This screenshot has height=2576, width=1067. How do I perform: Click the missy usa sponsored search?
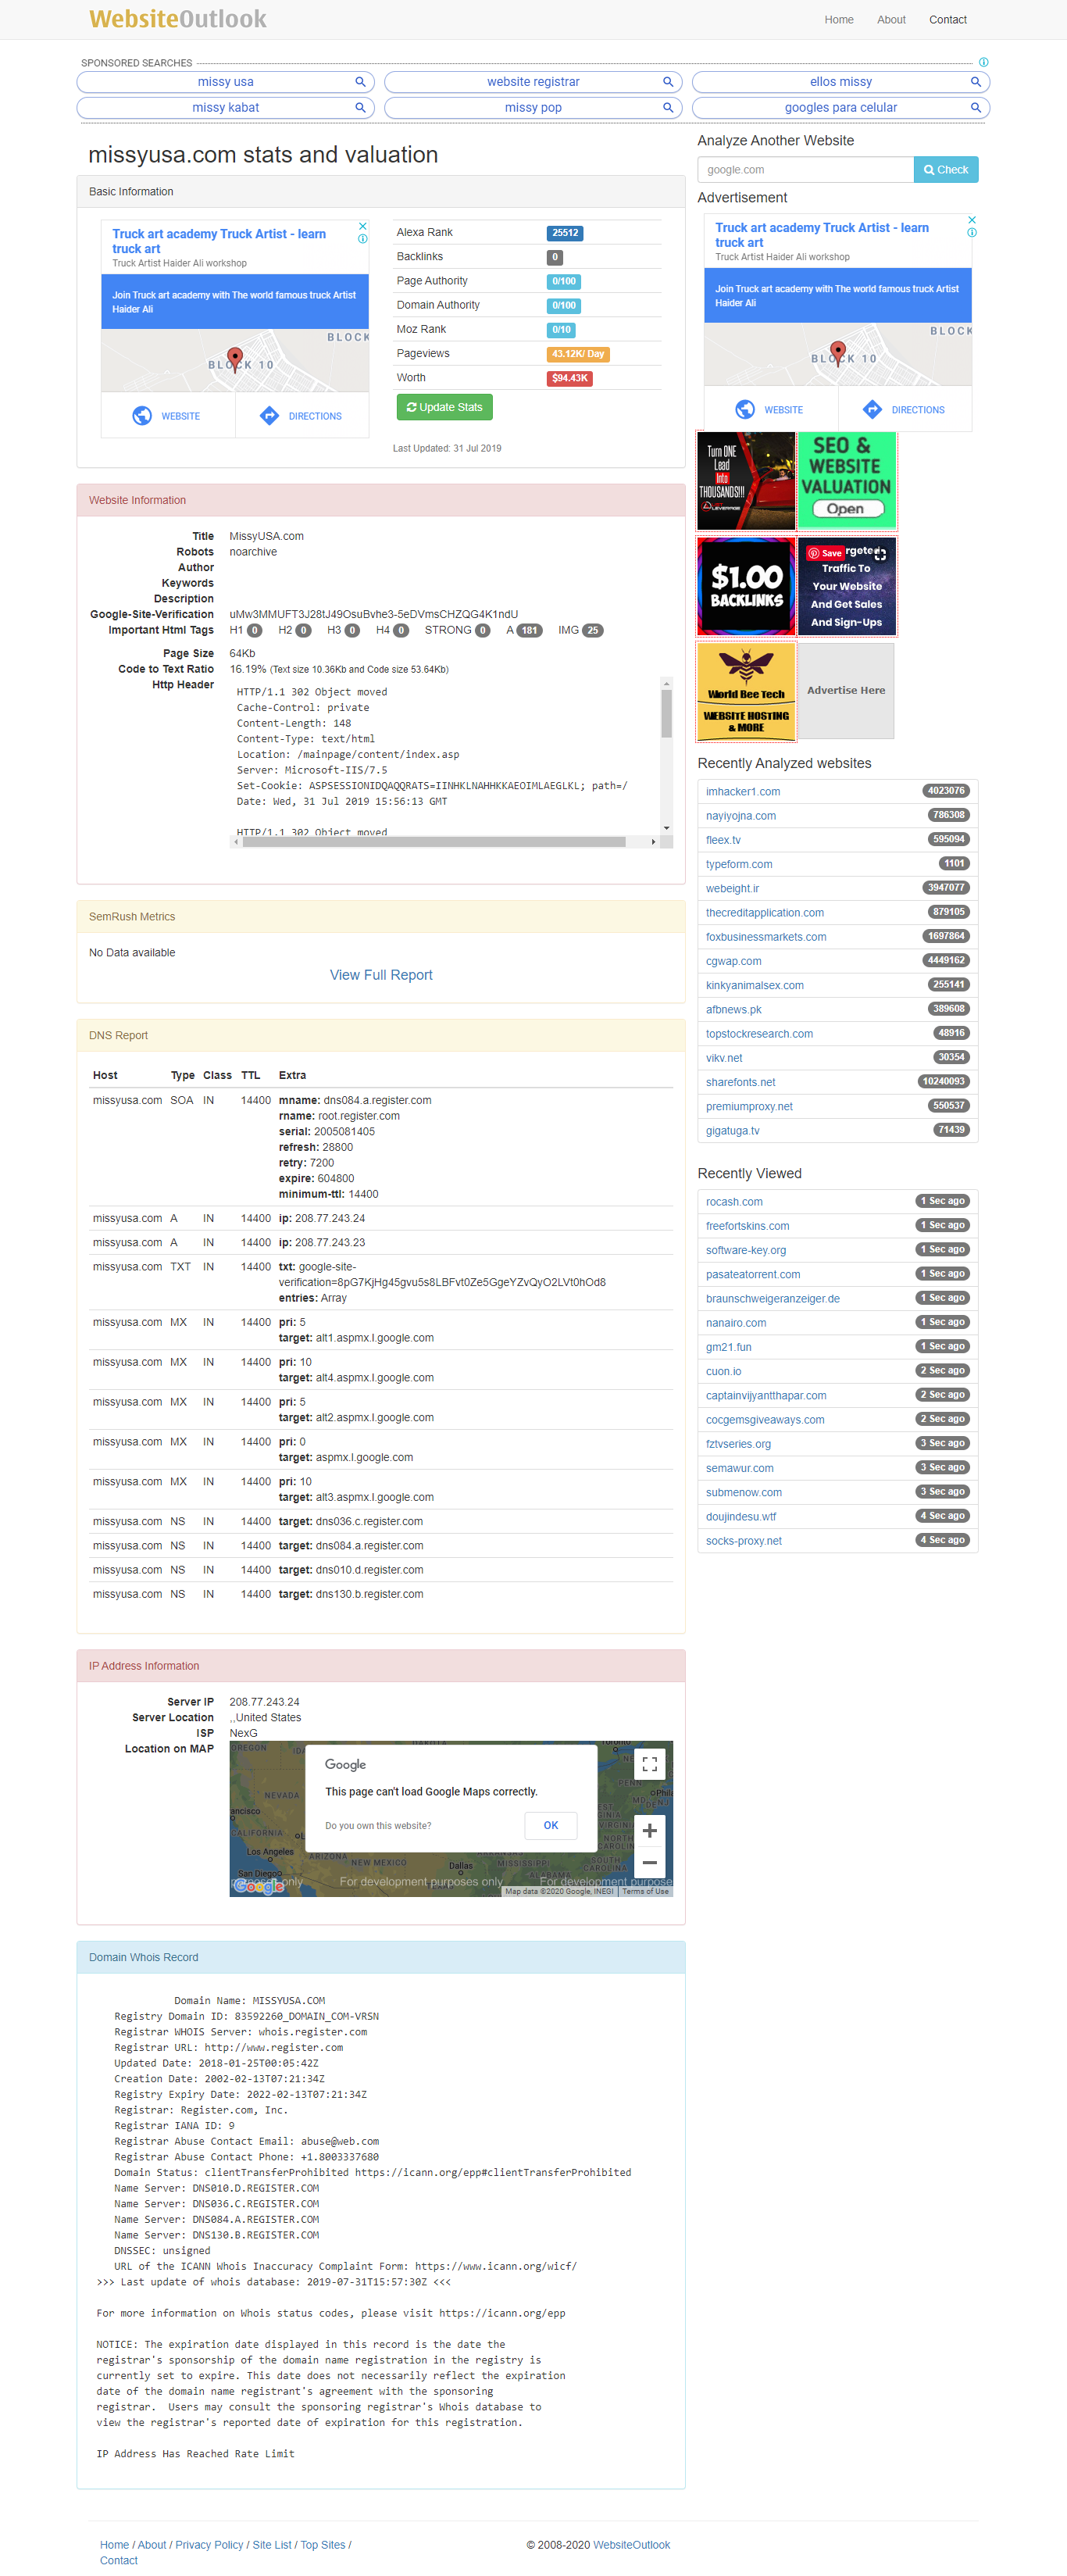225,82
